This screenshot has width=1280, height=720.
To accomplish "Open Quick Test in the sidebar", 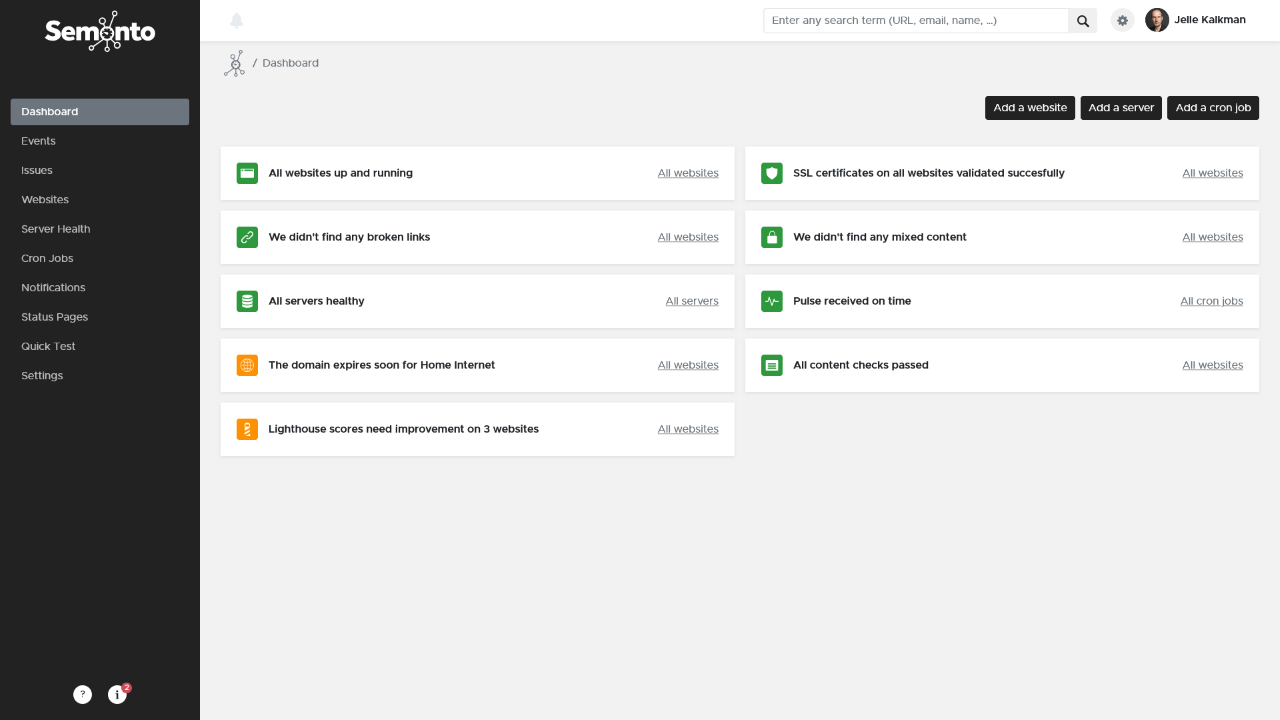I will (x=100, y=346).
